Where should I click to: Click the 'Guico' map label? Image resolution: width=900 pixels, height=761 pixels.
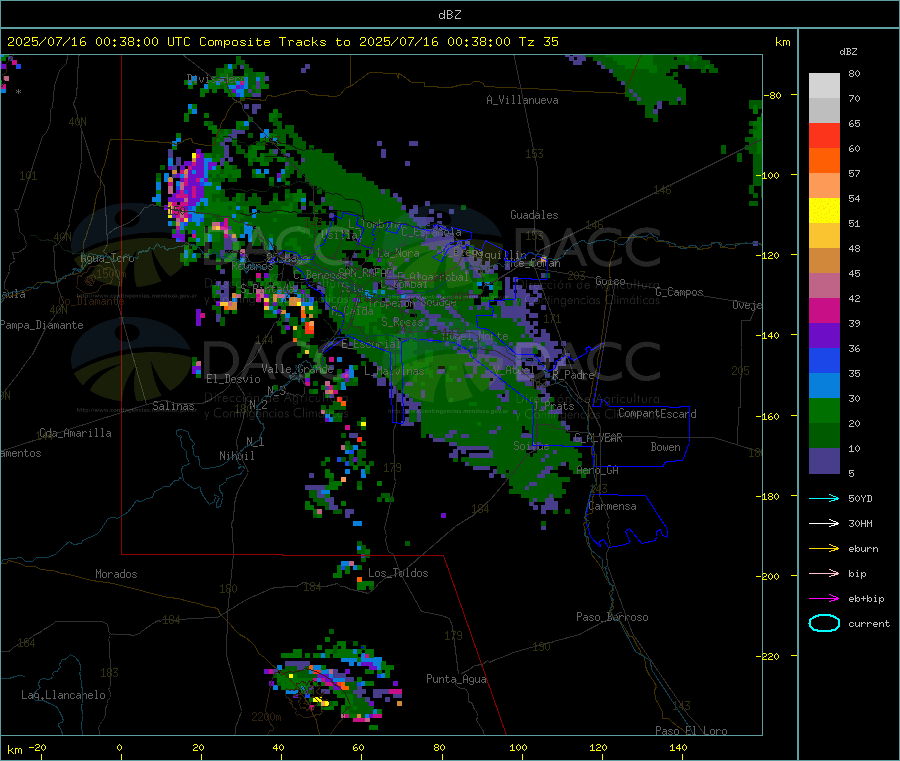[610, 281]
